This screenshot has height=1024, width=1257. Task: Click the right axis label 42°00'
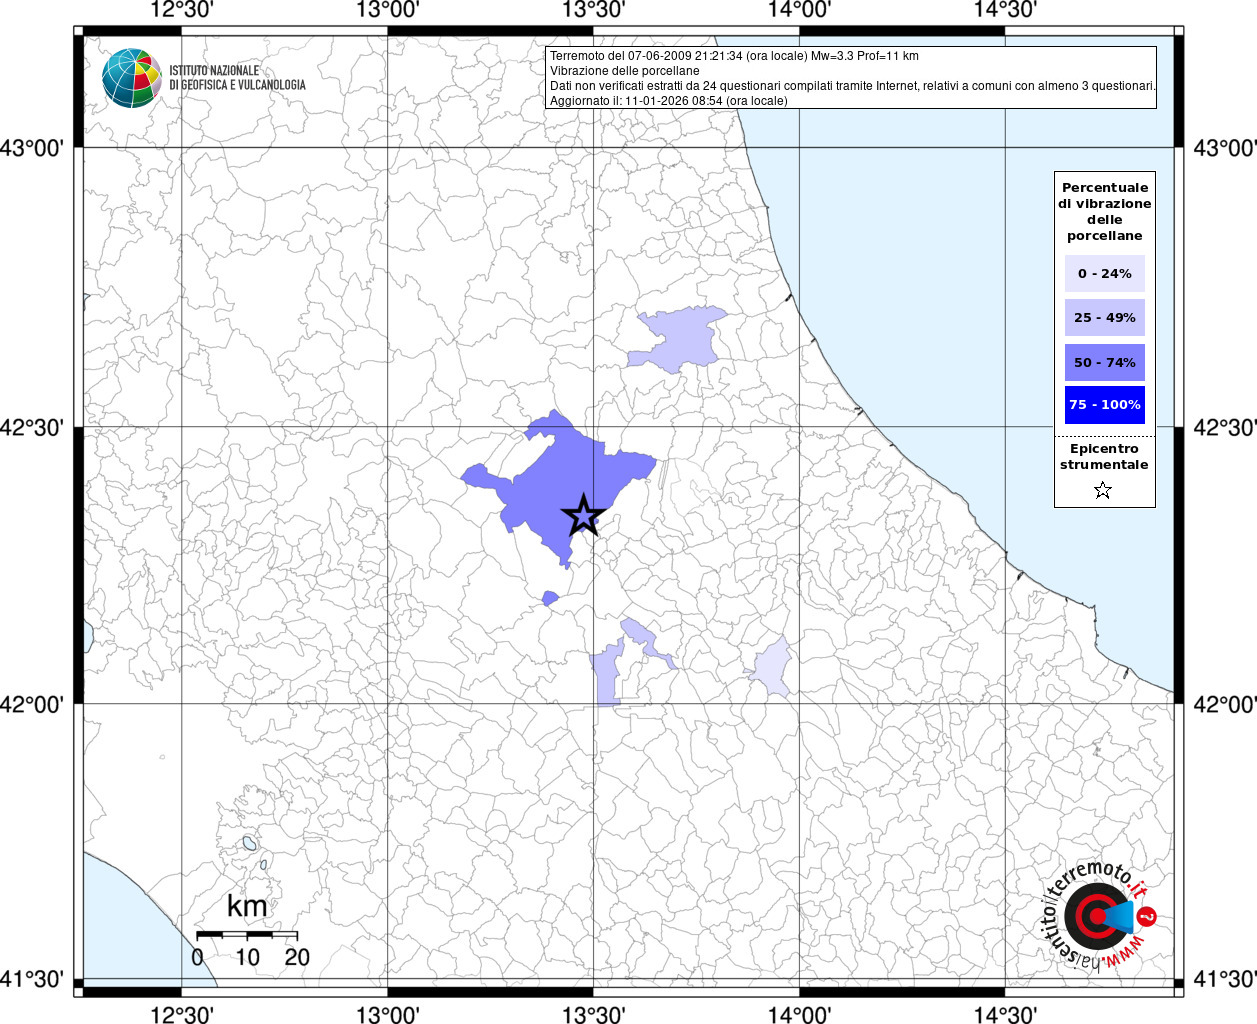tap(1225, 704)
